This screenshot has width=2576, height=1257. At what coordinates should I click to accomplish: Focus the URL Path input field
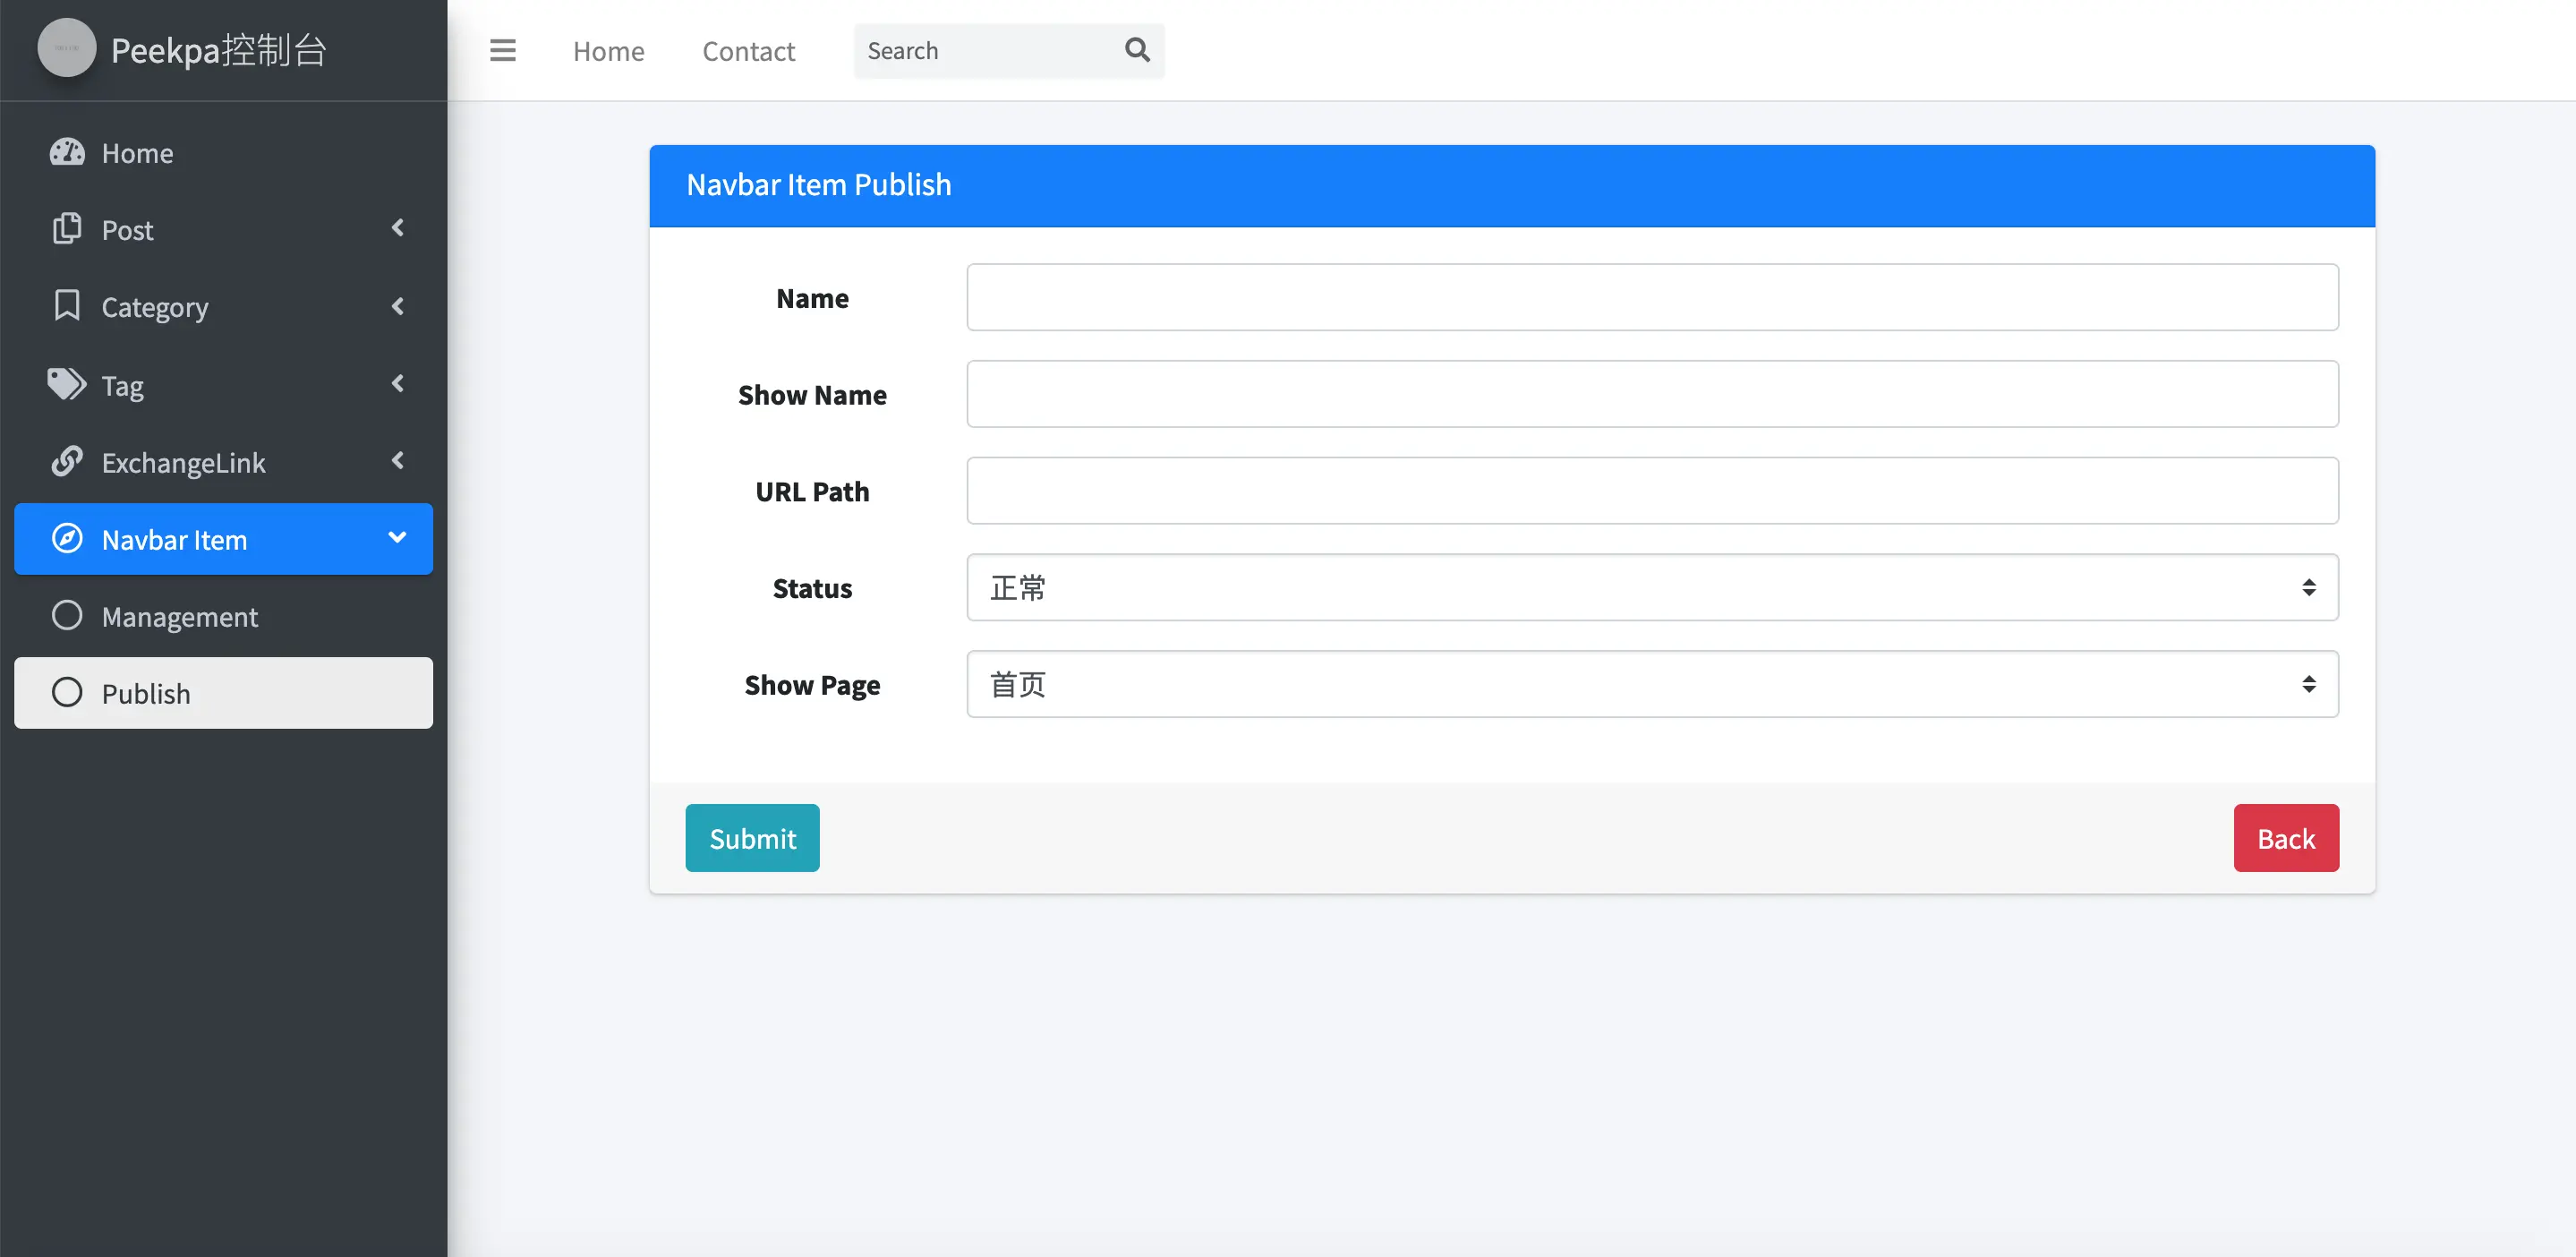point(1651,490)
